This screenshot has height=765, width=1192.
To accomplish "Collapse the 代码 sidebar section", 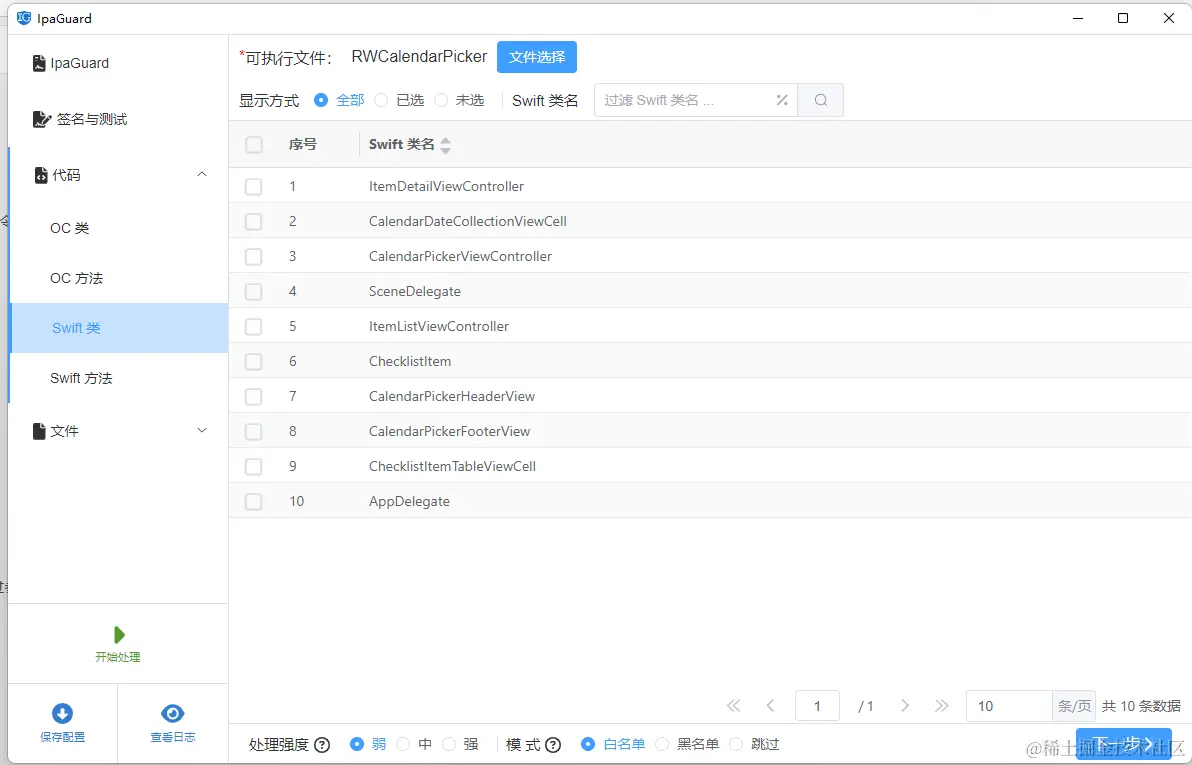I will click(202, 174).
